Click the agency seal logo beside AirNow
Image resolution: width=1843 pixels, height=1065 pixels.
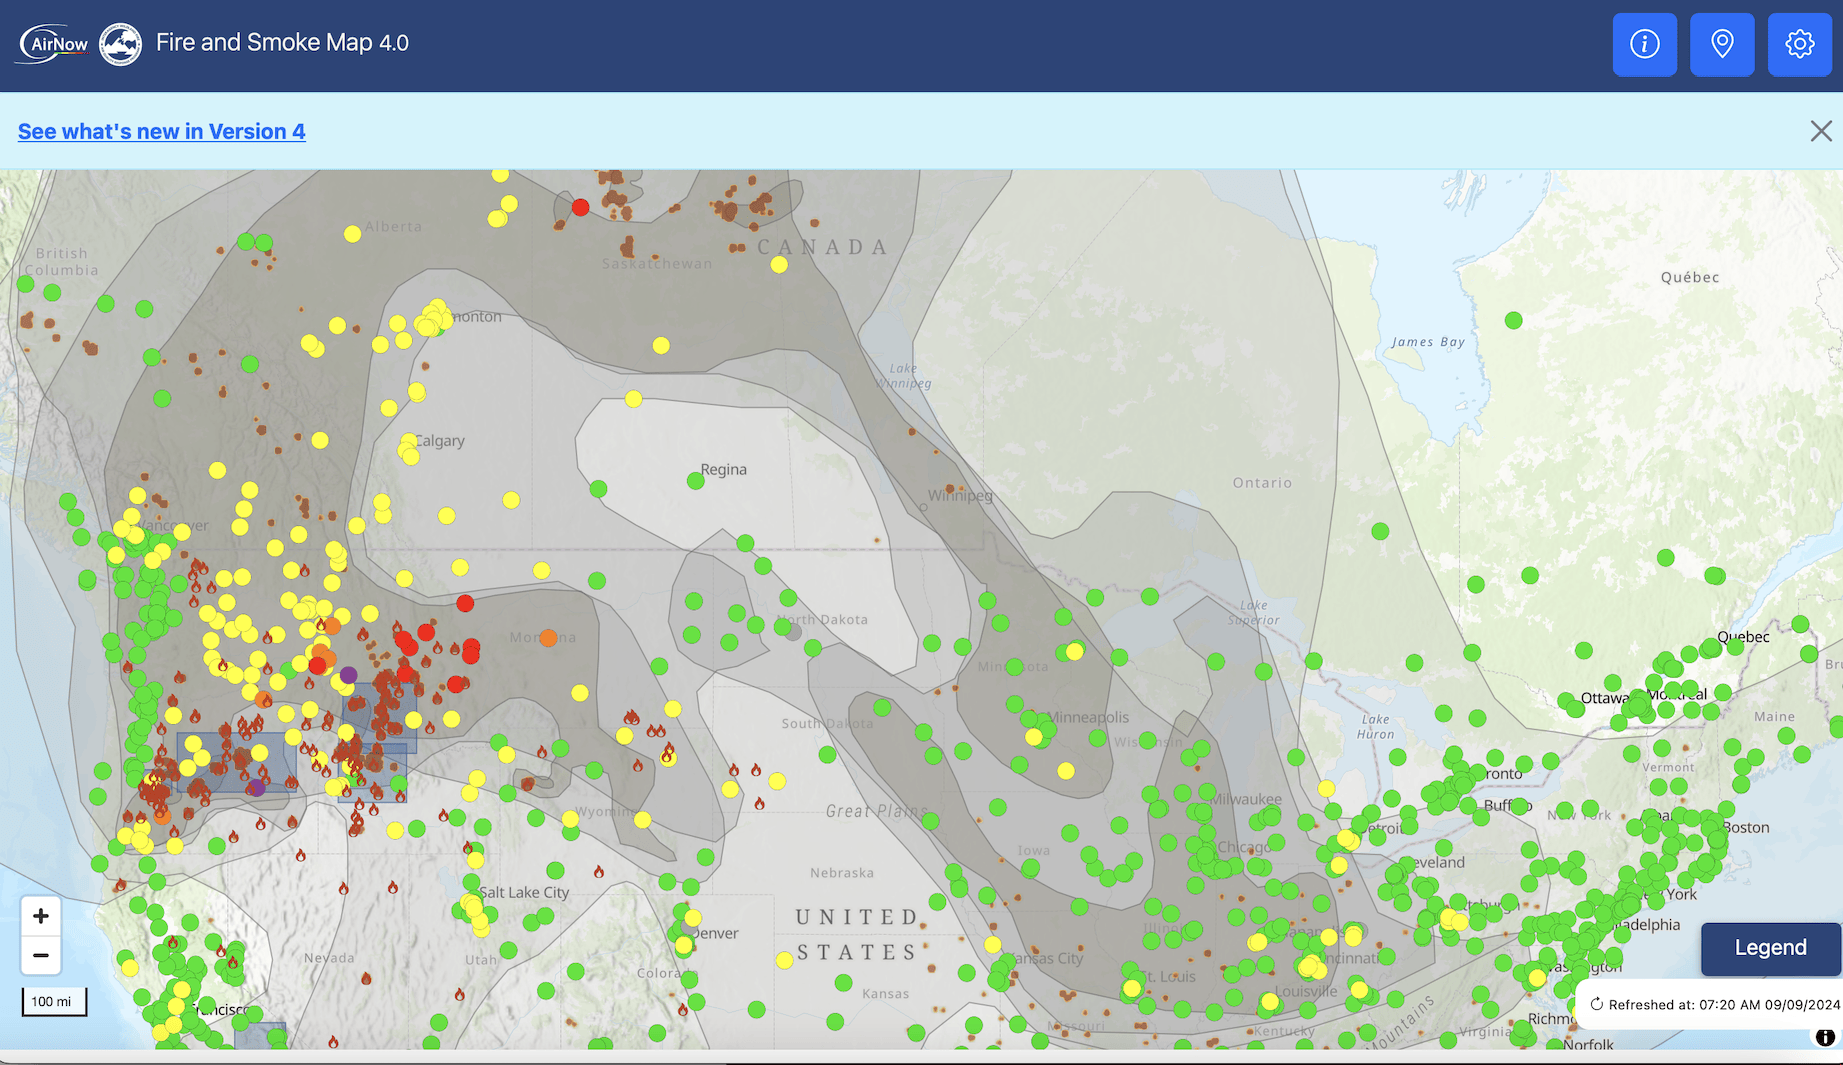(x=121, y=44)
